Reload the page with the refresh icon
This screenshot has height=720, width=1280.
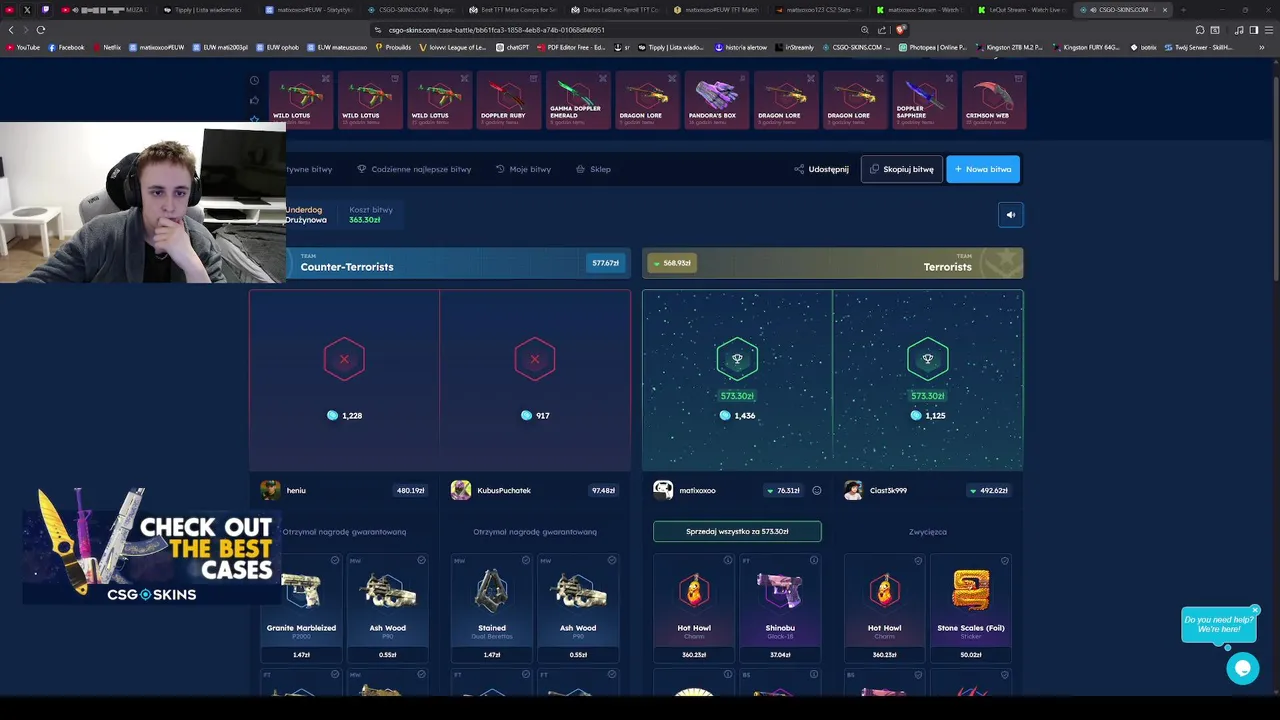click(41, 30)
